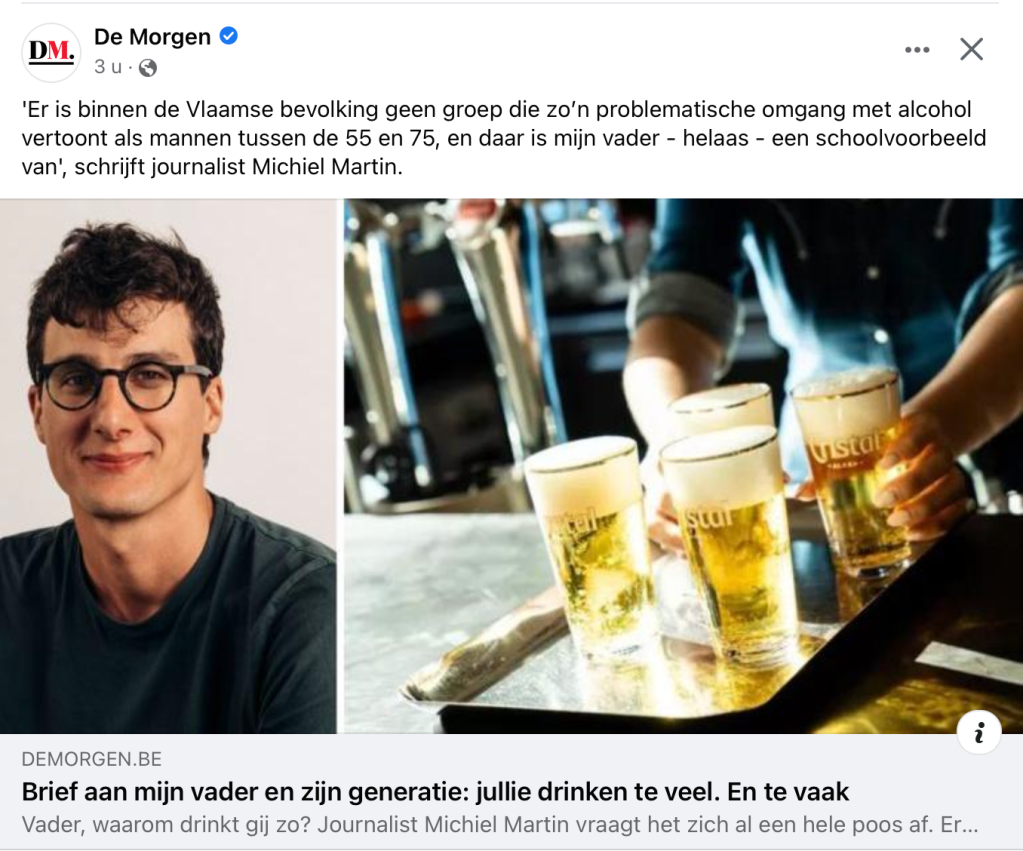Click the blue verified badge
Screen dimensions: 1023x851
pos(228,36)
